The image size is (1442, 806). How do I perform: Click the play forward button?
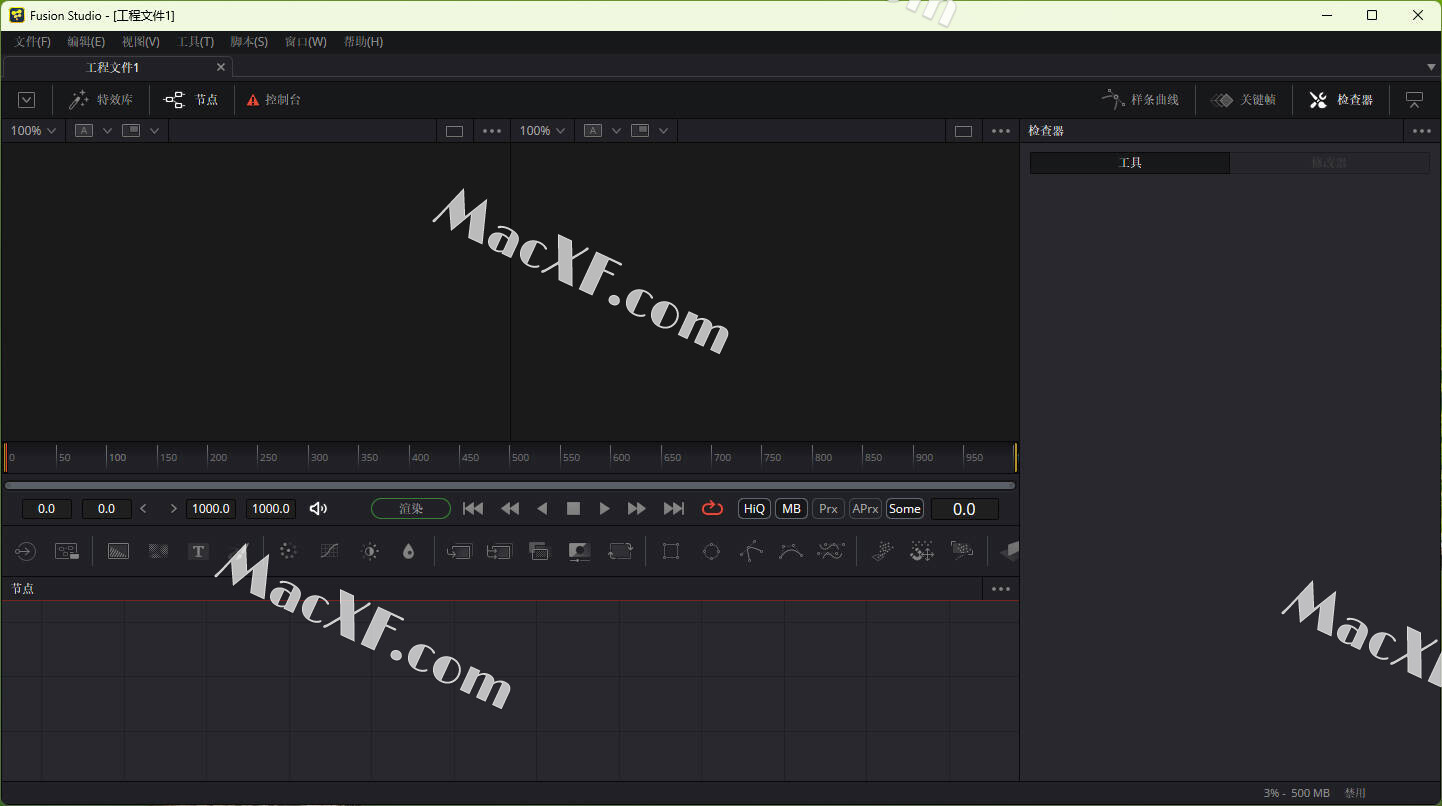tap(604, 509)
